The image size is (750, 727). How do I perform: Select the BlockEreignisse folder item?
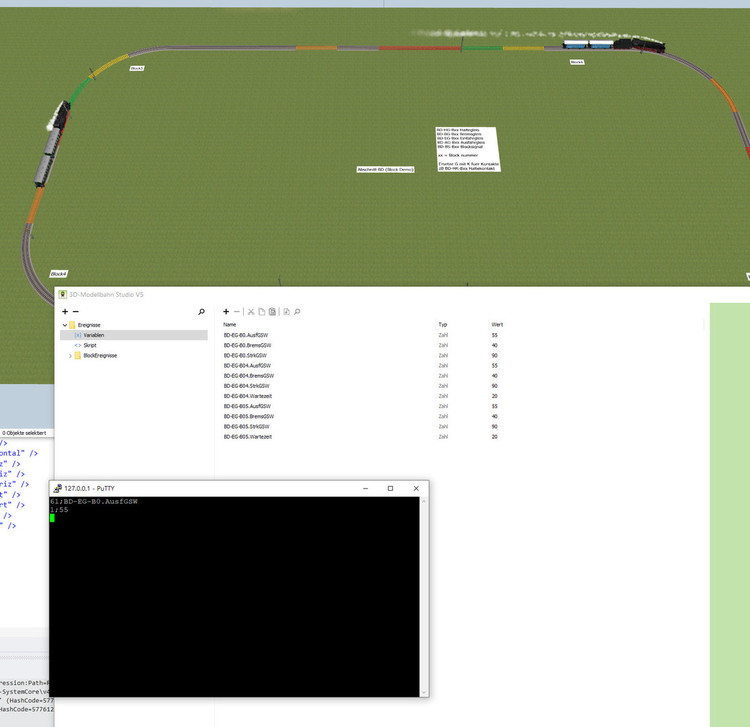coord(100,355)
